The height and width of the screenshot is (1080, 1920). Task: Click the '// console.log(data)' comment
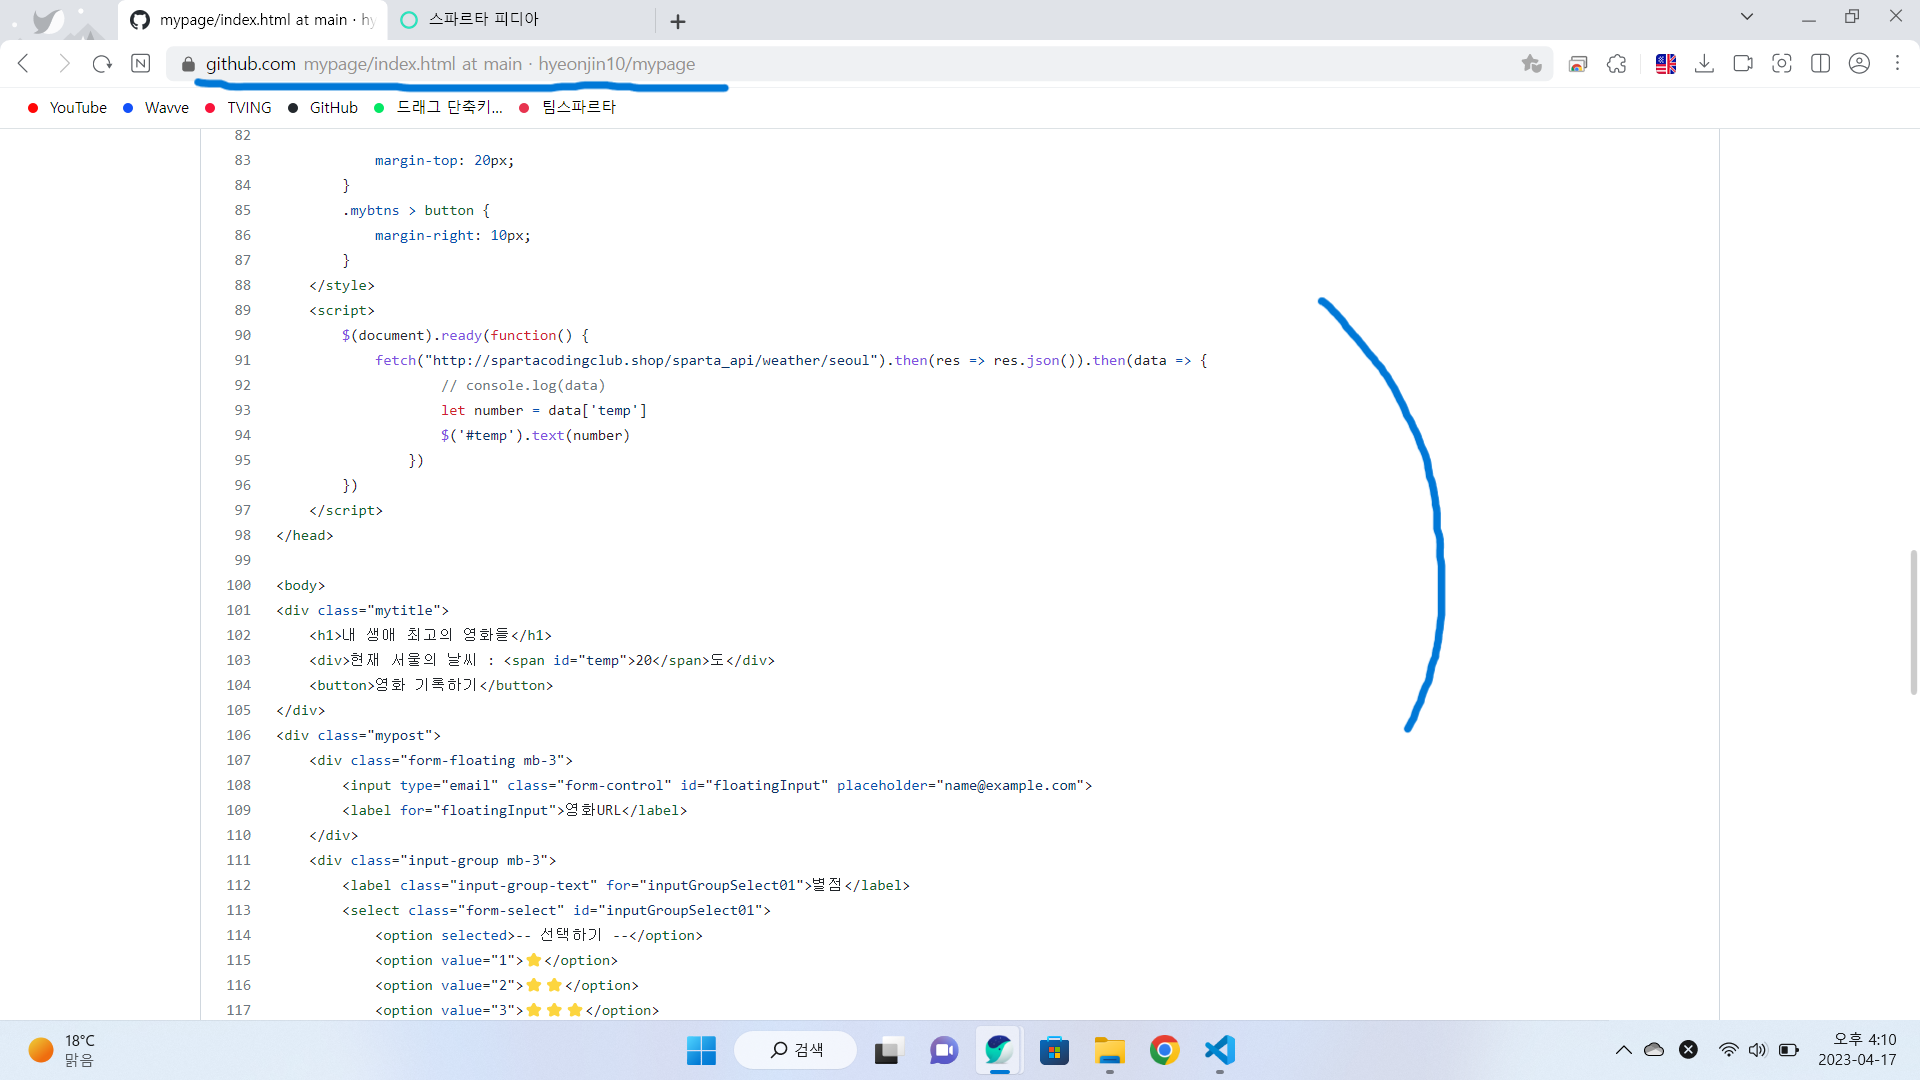tap(523, 385)
